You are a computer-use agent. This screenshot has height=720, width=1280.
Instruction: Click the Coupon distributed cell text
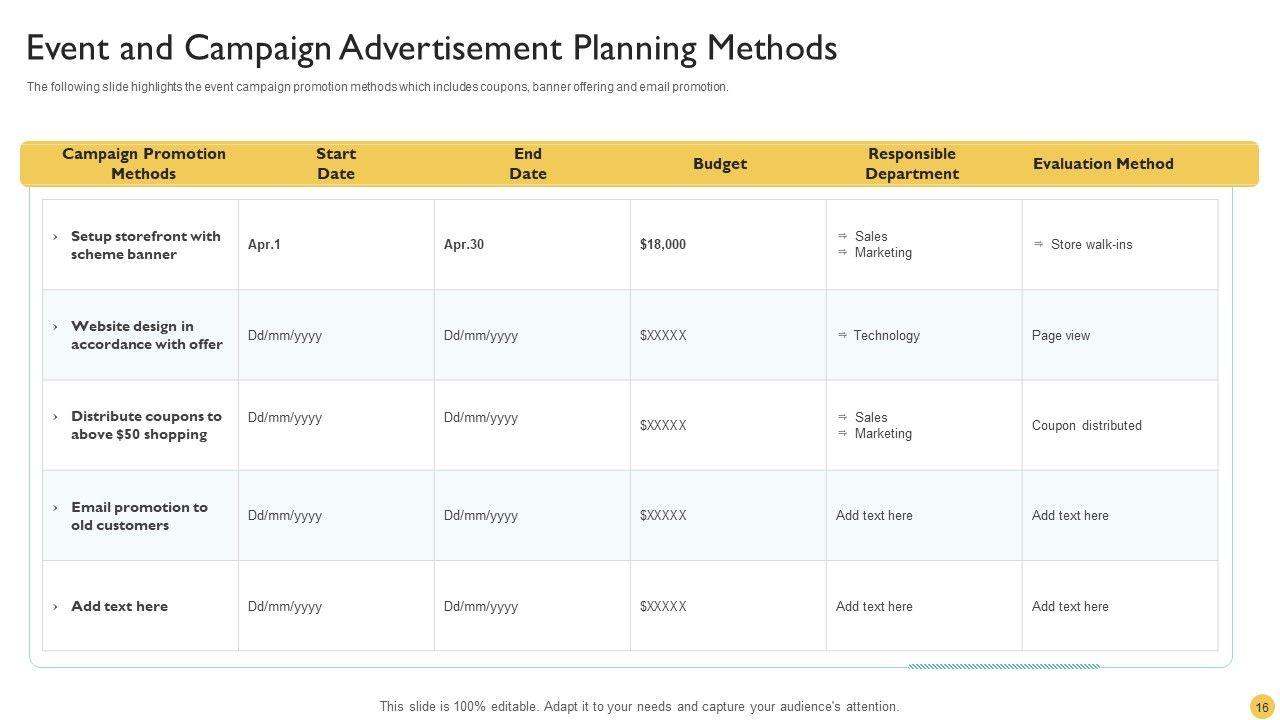(x=1086, y=425)
